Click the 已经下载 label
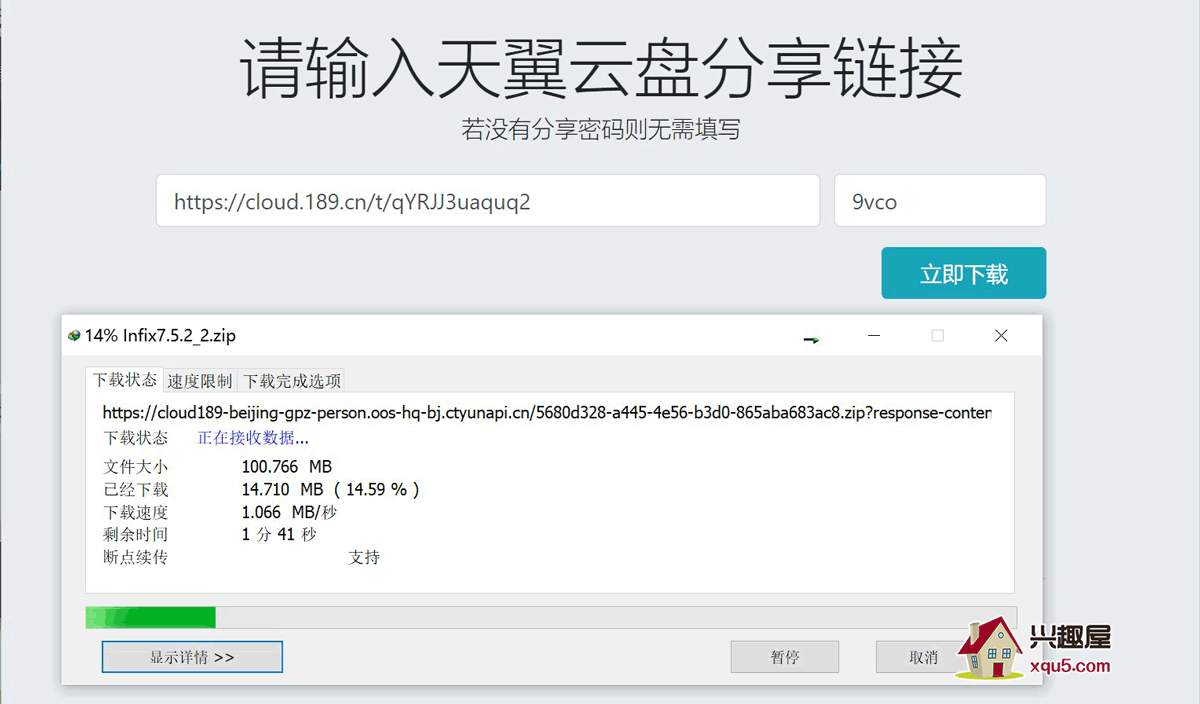1200x704 pixels. coord(136,490)
